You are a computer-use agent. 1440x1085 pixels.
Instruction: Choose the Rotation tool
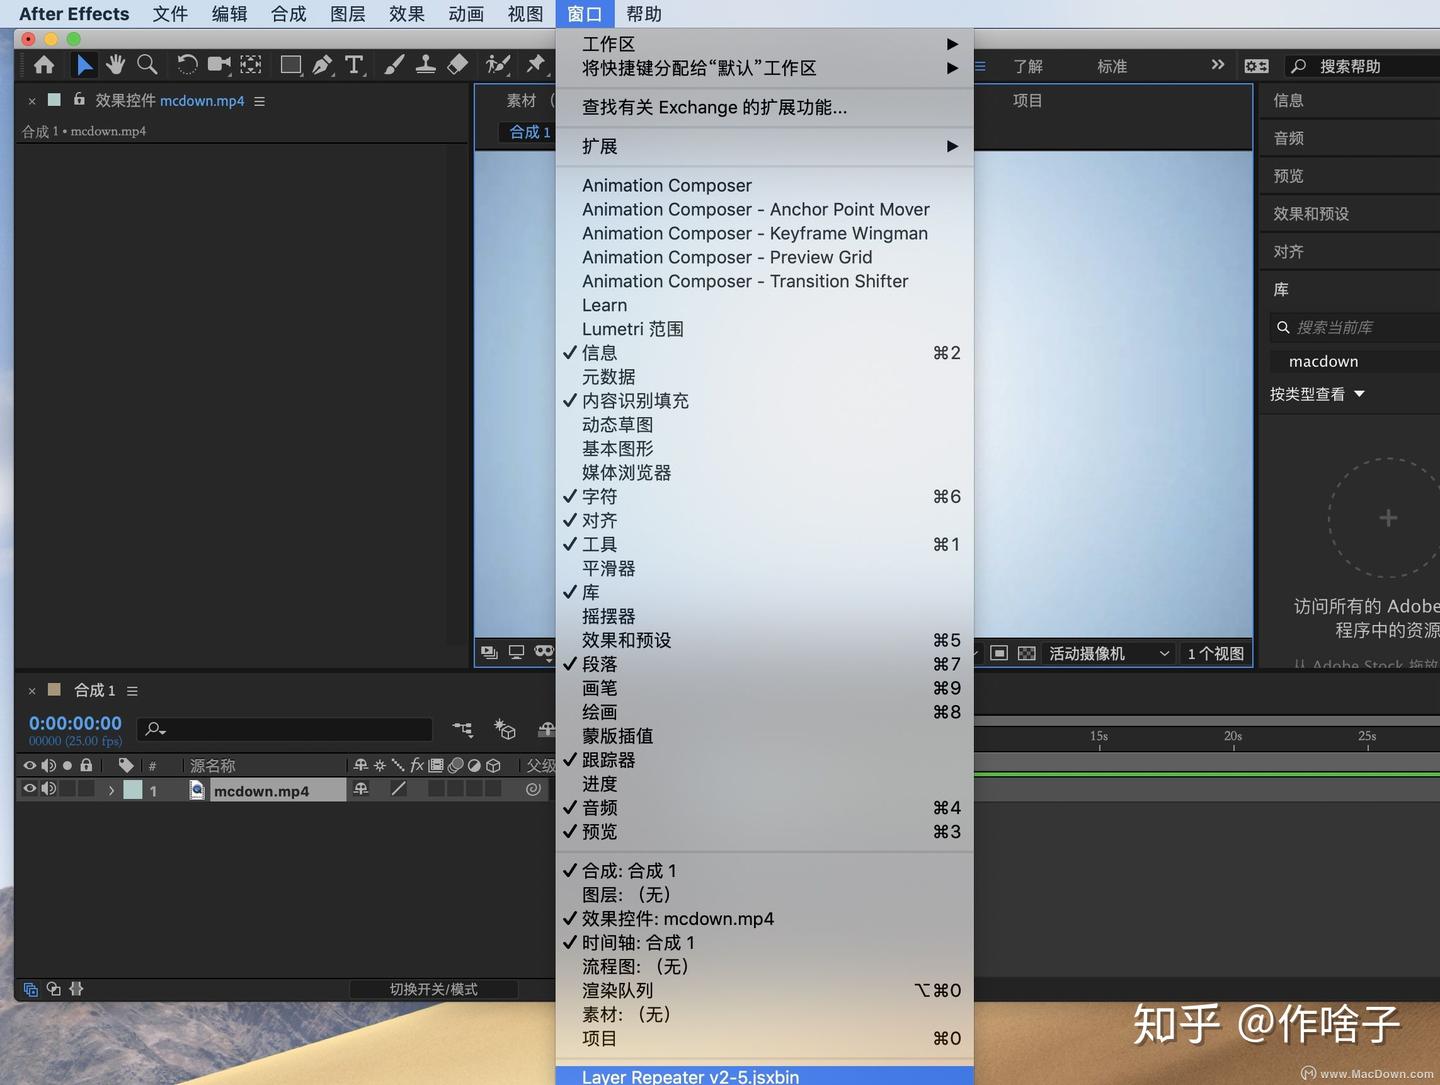187,64
